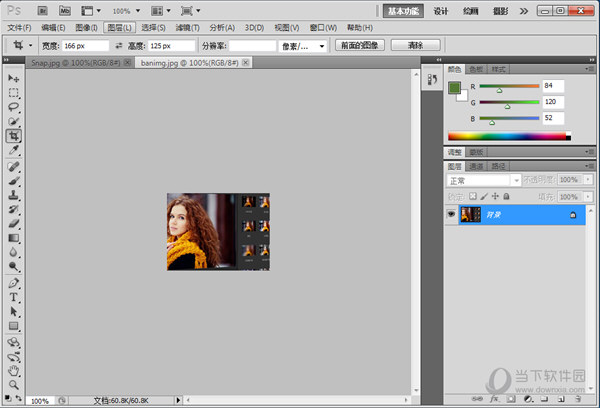Select the Hand tool
This screenshot has height=408, width=600.
pyautogui.click(x=14, y=369)
